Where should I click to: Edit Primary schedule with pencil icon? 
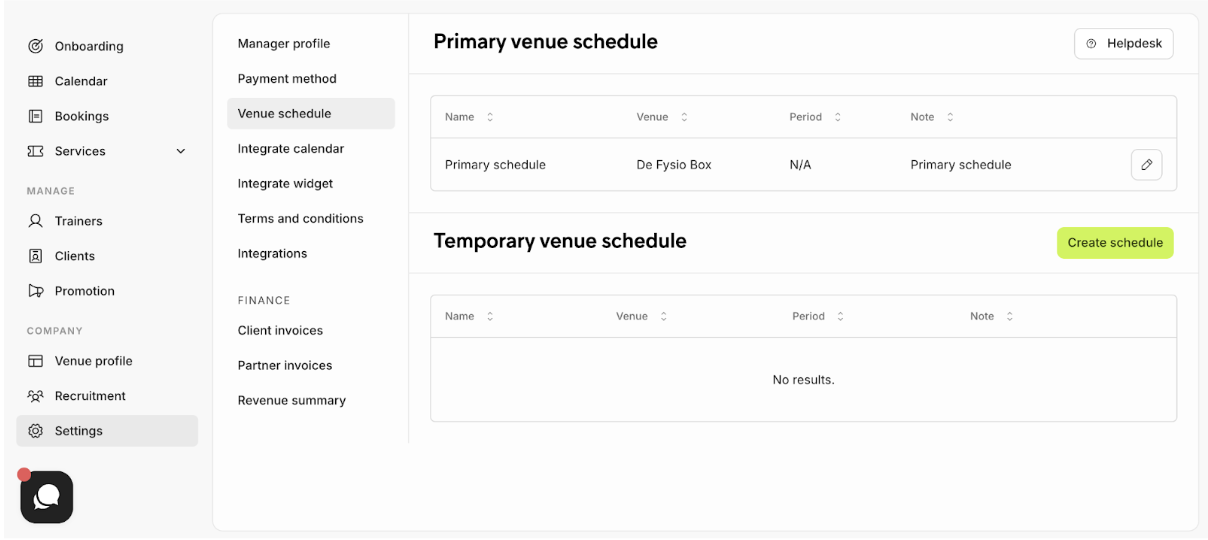(1146, 165)
